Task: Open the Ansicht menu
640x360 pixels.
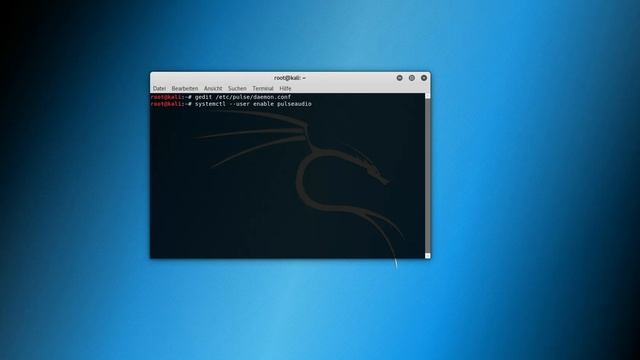Action: [x=213, y=89]
